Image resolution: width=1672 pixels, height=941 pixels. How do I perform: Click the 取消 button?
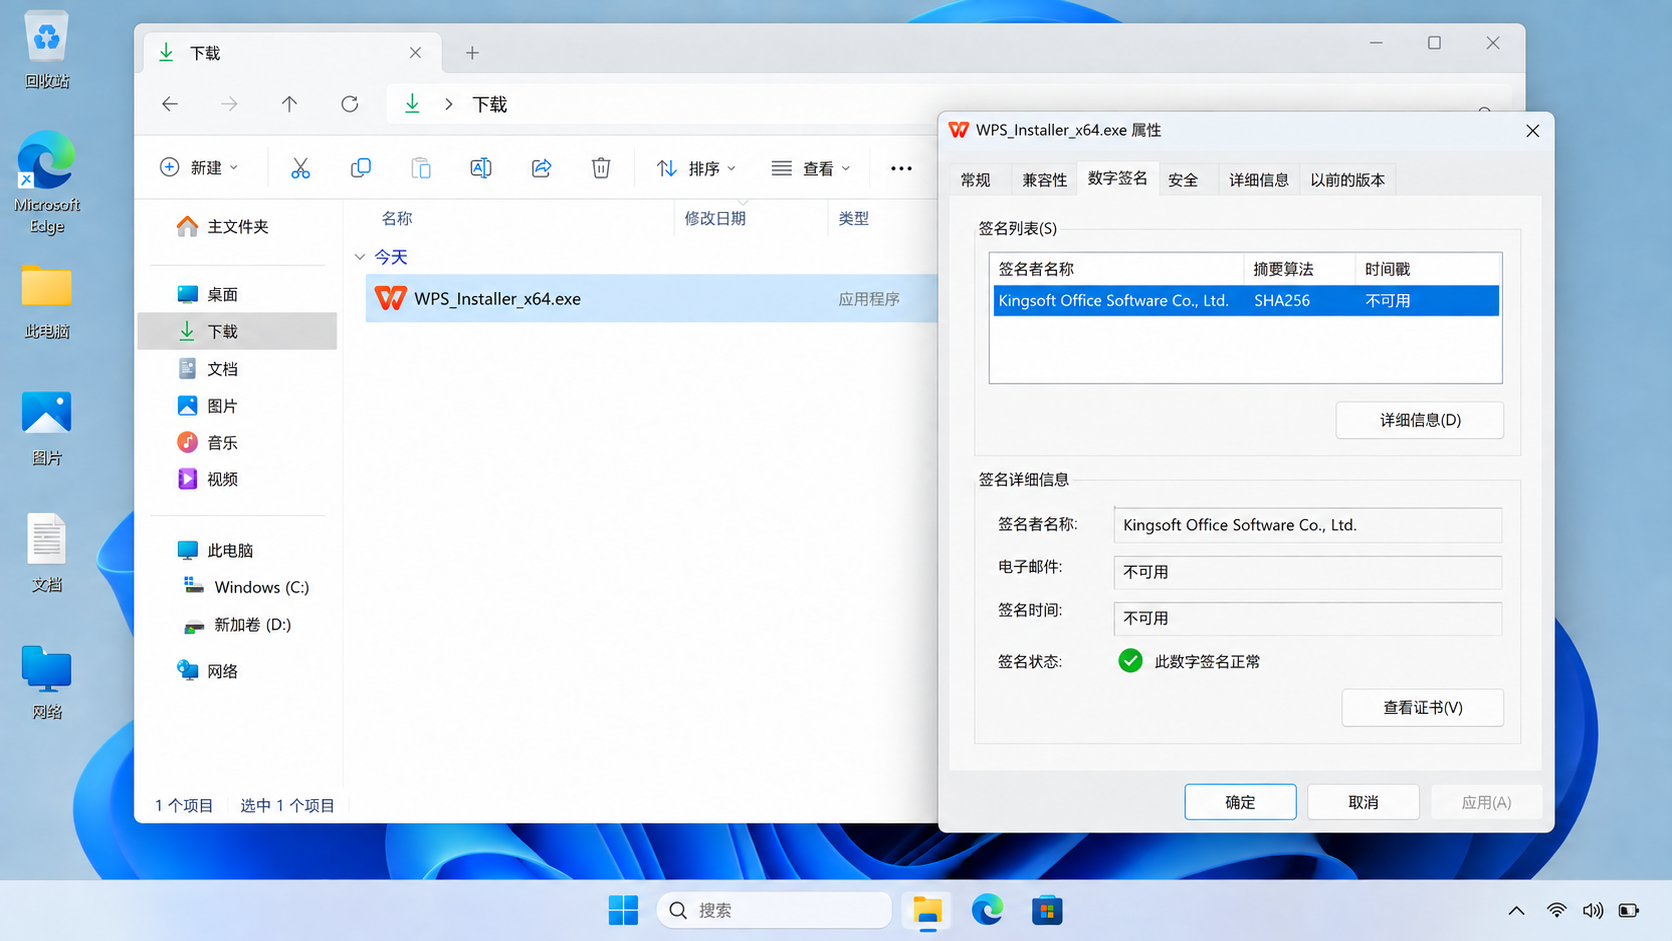(1363, 802)
